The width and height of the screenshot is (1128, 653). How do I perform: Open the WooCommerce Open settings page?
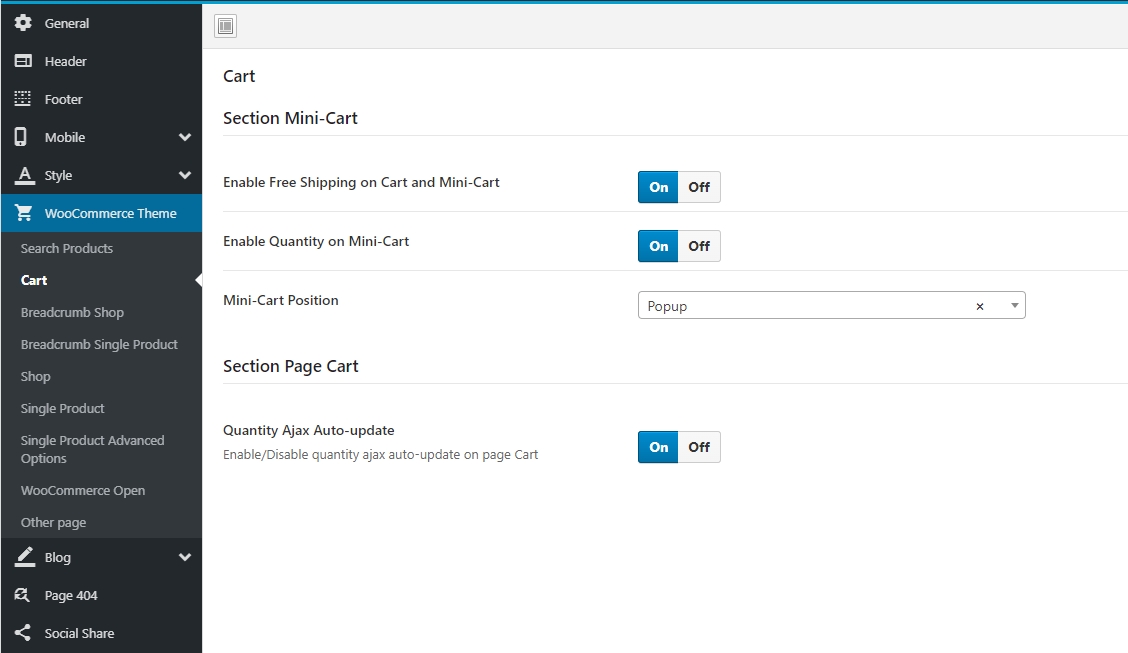(x=83, y=490)
